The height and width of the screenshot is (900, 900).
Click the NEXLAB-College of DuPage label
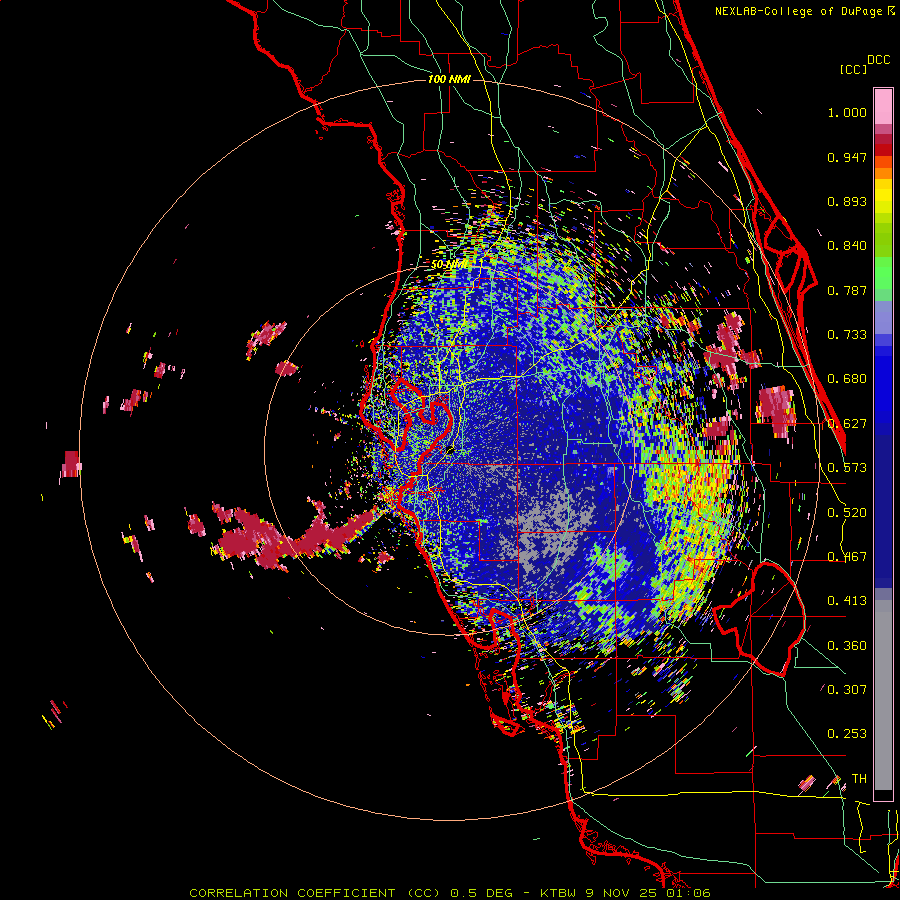(798, 11)
